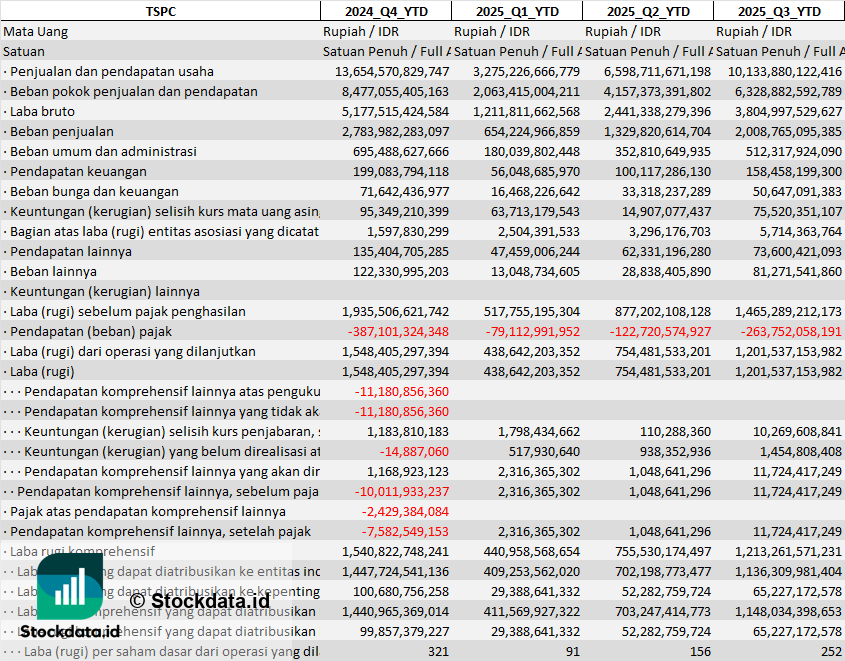Select the Satuan row label
Screen dimensions: 845x661
click(24, 52)
